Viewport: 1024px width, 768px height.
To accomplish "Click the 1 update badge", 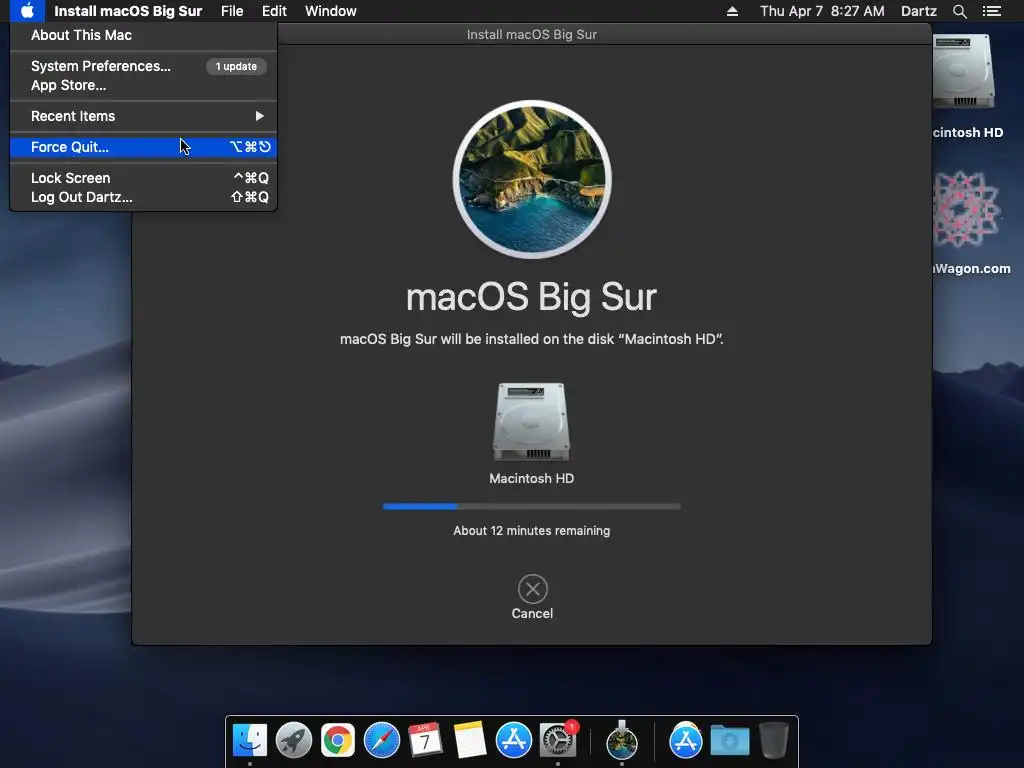I will [x=236, y=67].
